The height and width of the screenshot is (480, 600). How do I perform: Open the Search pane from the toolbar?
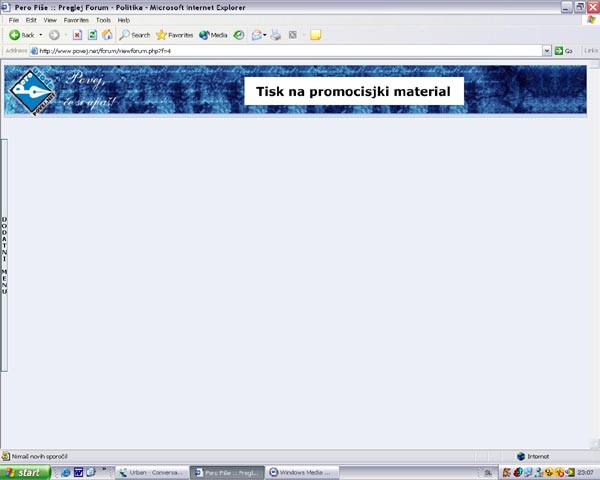point(134,35)
